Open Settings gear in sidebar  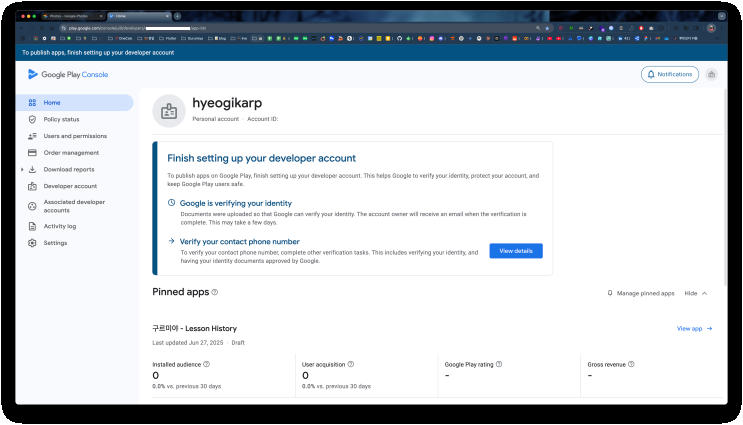pos(32,243)
